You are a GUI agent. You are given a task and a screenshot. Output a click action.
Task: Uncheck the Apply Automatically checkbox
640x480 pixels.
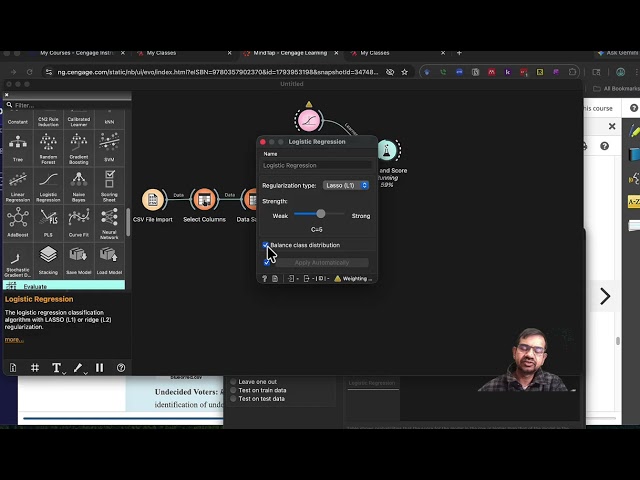(267, 262)
